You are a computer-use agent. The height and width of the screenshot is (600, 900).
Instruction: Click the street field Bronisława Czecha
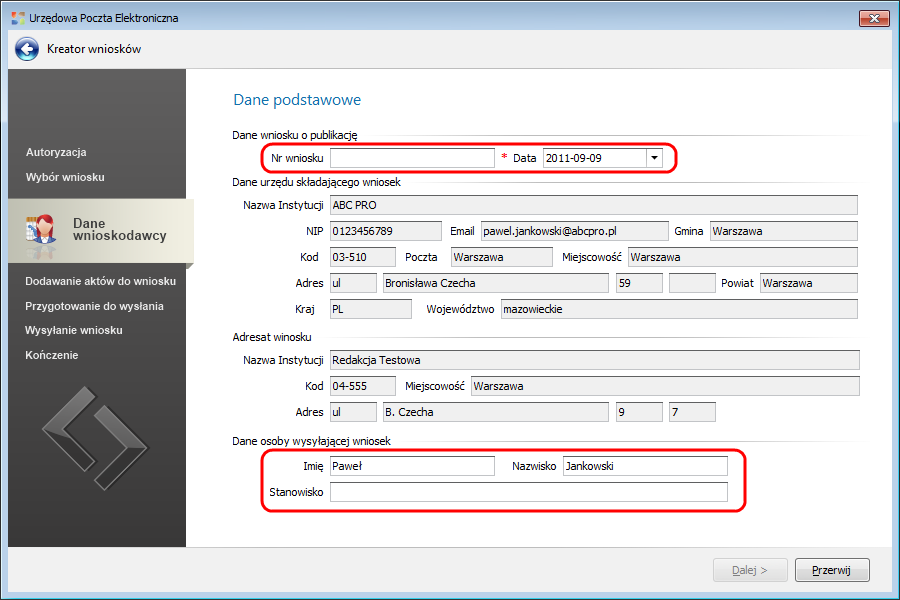(495, 282)
